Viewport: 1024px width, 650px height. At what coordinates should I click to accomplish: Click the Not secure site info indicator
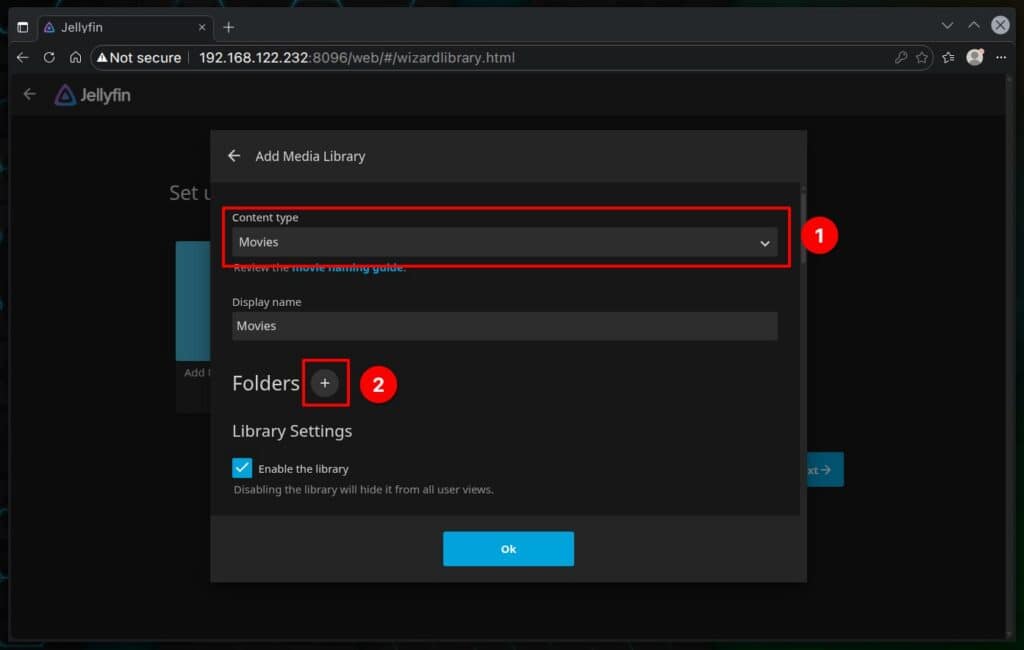tap(138, 58)
